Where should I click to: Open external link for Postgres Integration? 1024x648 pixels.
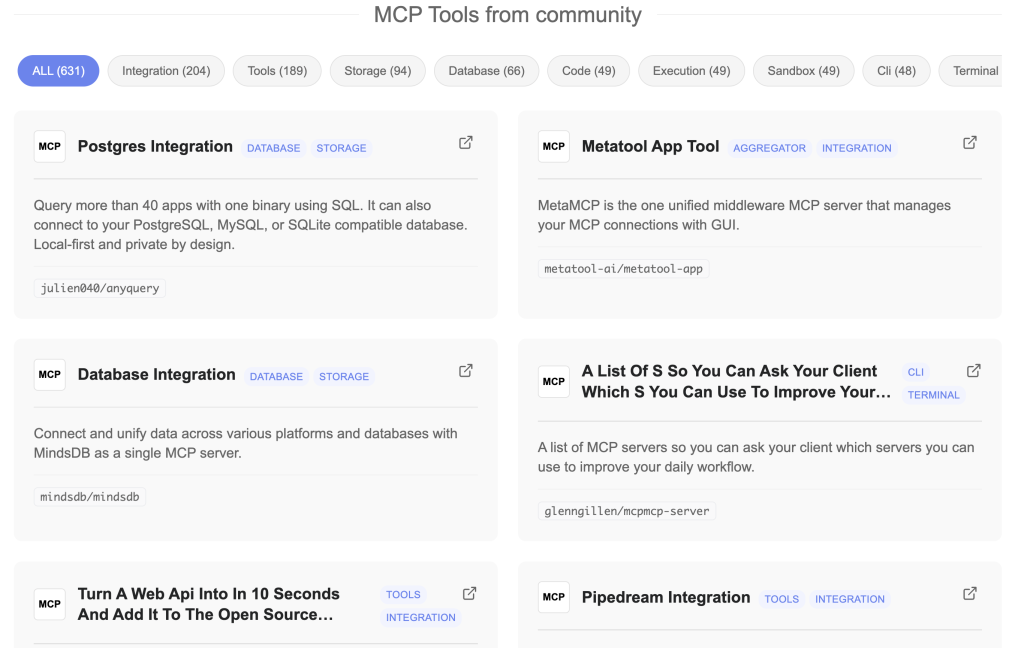(466, 142)
